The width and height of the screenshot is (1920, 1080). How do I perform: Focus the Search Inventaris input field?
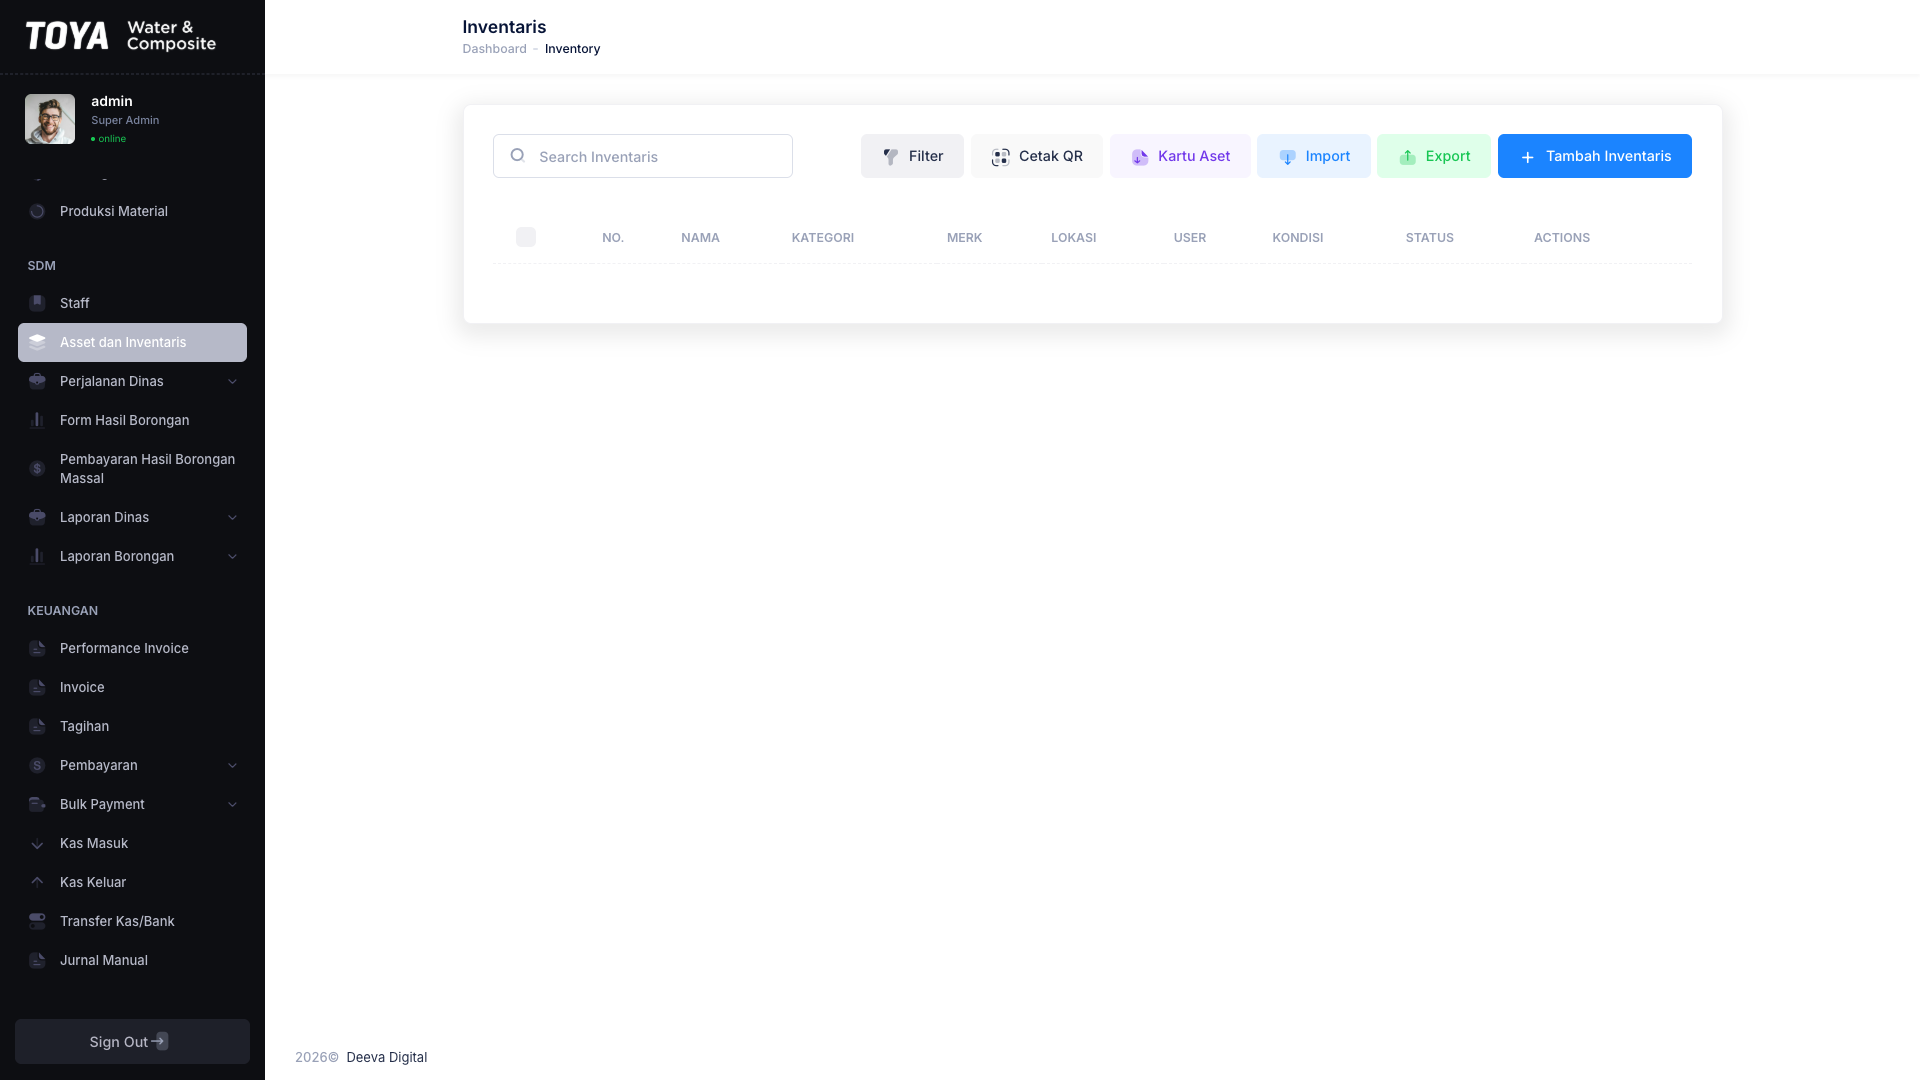coord(643,156)
